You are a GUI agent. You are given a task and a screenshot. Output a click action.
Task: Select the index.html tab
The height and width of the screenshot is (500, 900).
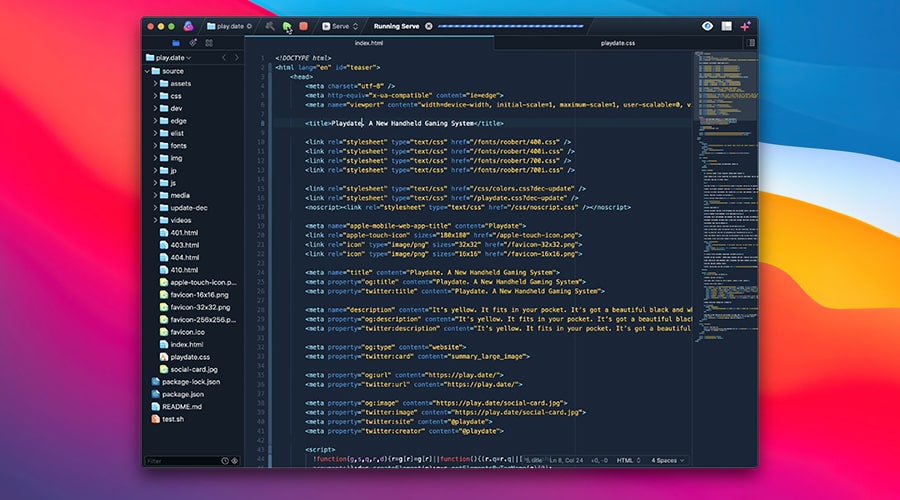tap(369, 44)
